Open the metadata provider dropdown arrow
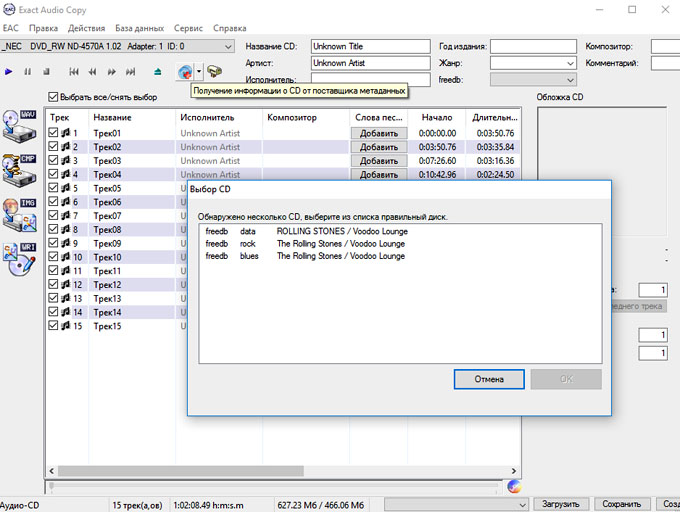The width and height of the screenshot is (680, 512). (199, 72)
